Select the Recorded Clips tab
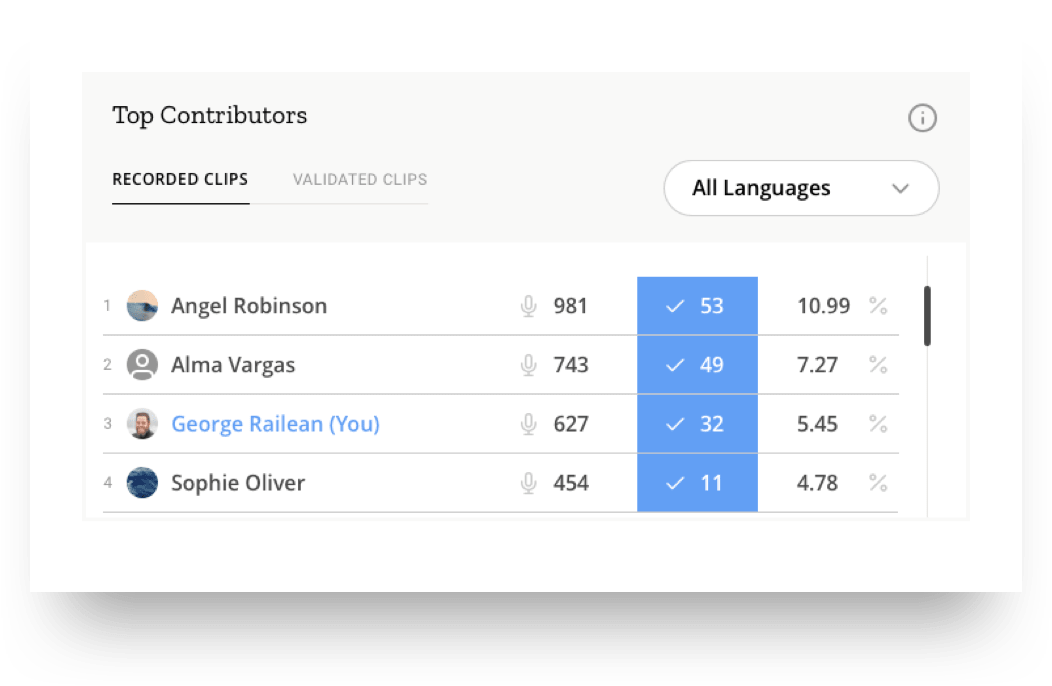 180,180
